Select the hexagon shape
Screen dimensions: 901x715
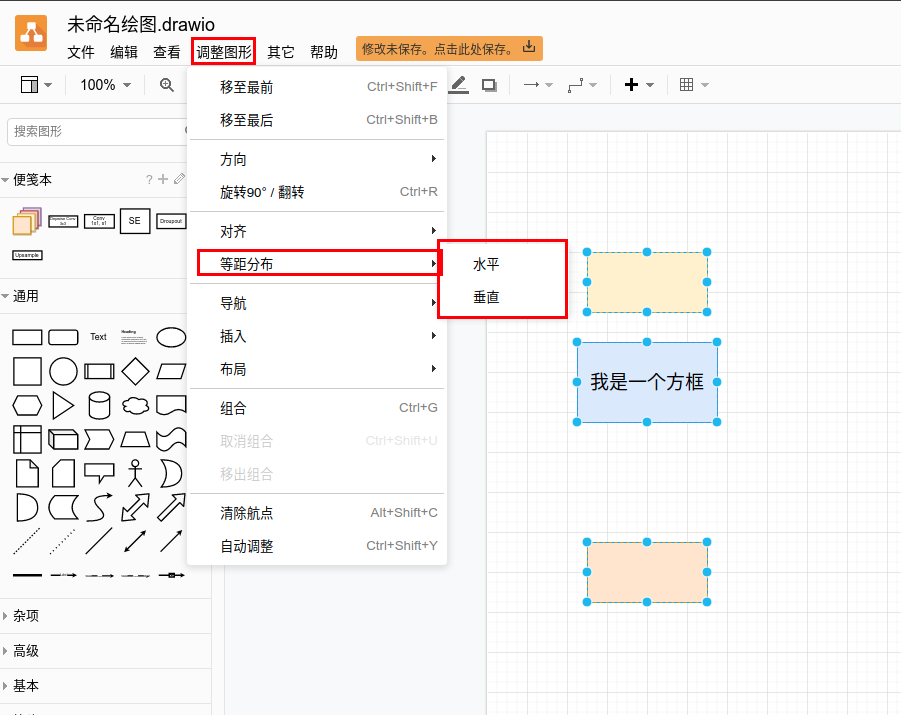[27, 406]
